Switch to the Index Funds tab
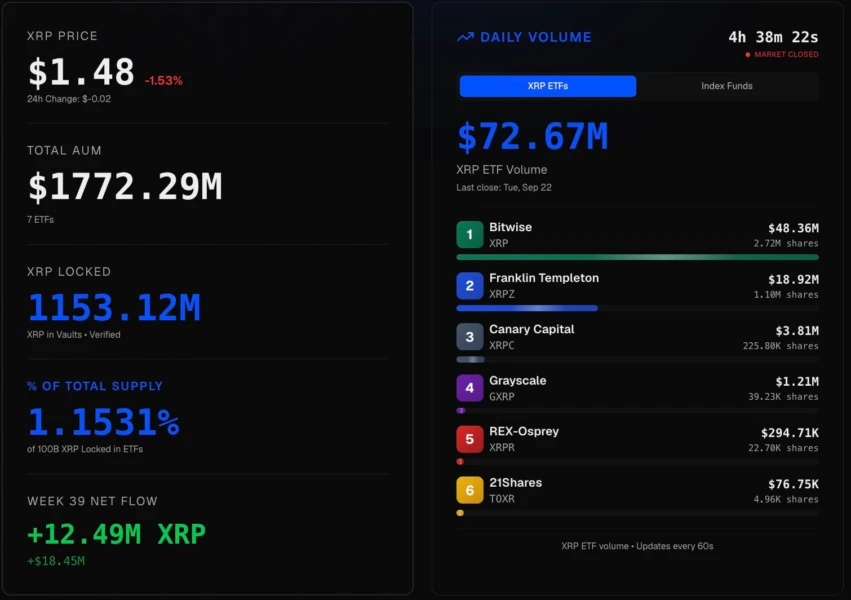The width and height of the screenshot is (851, 600). (727, 86)
